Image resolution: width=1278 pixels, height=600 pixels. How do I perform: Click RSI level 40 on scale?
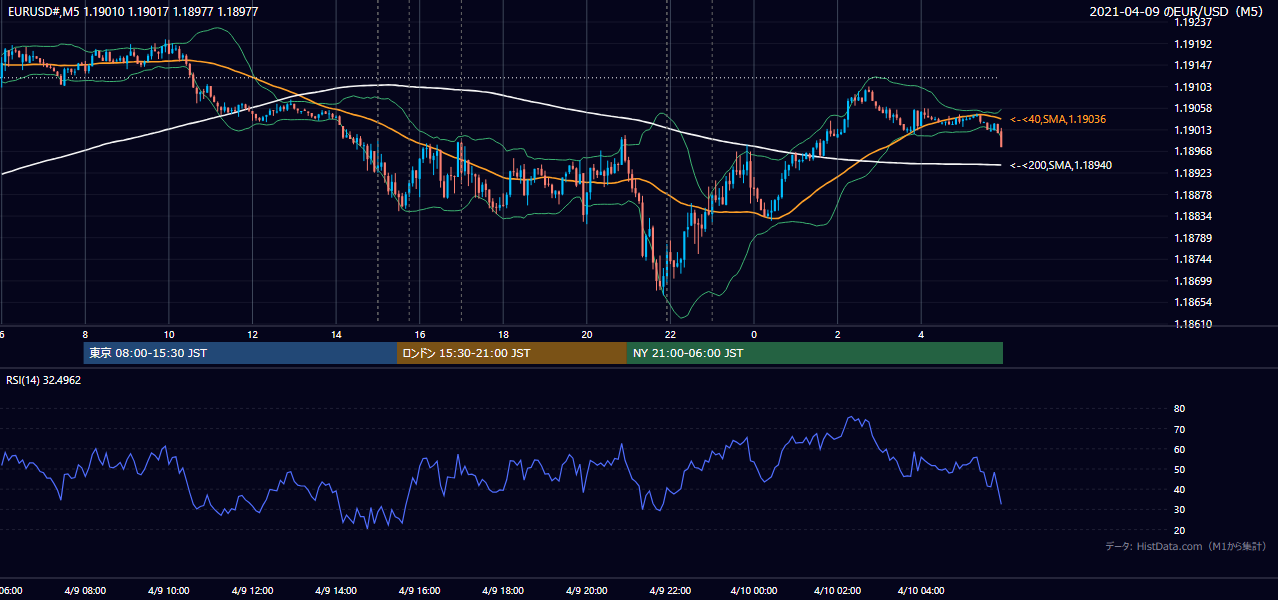(x=1180, y=489)
